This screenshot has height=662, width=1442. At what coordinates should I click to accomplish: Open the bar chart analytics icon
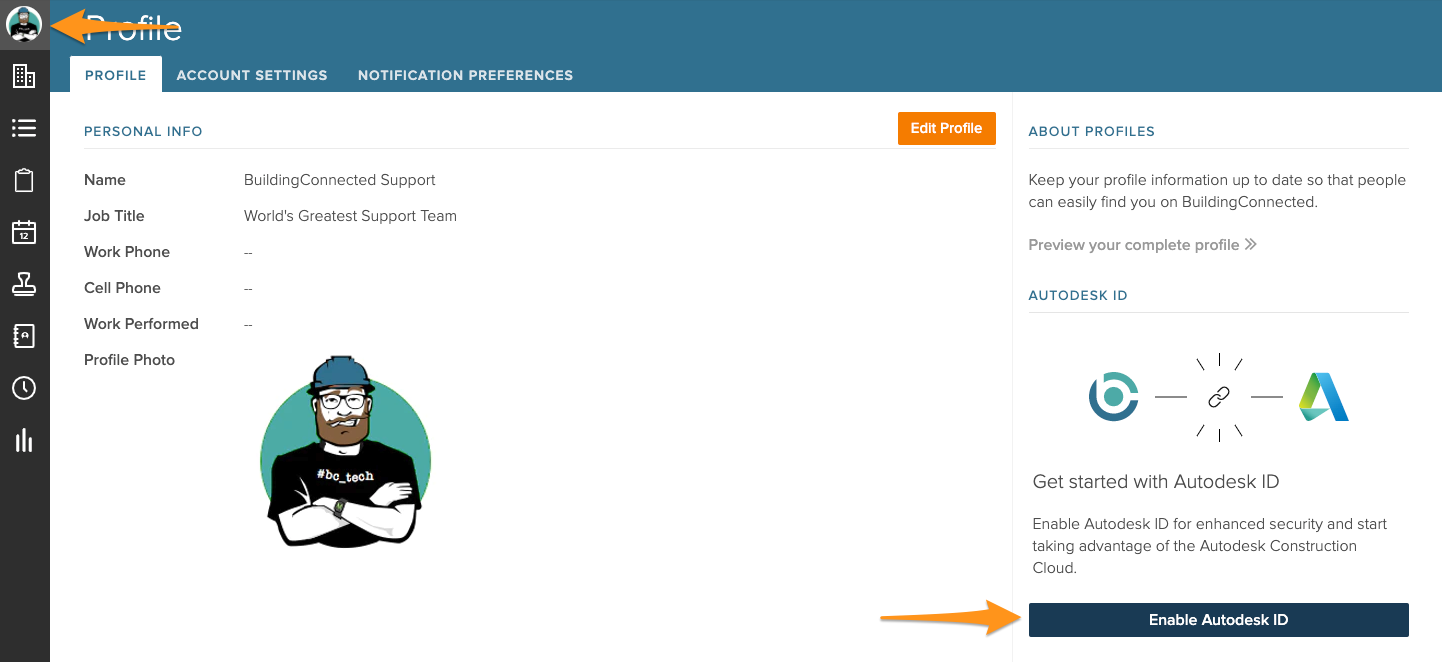pyautogui.click(x=24, y=440)
